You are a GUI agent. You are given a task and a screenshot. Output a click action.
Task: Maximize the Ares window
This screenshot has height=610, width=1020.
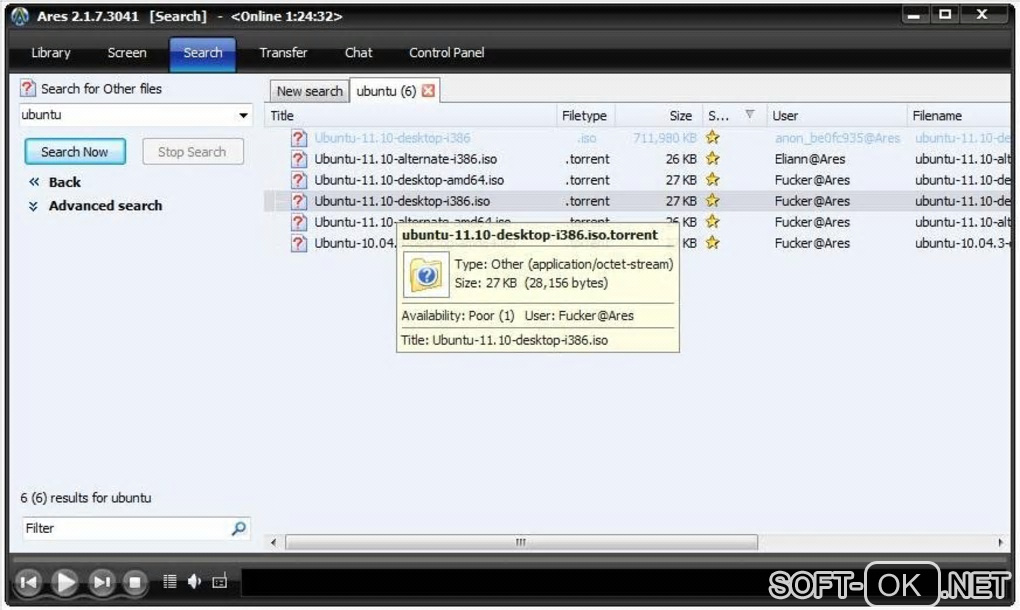pyautogui.click(x=945, y=15)
